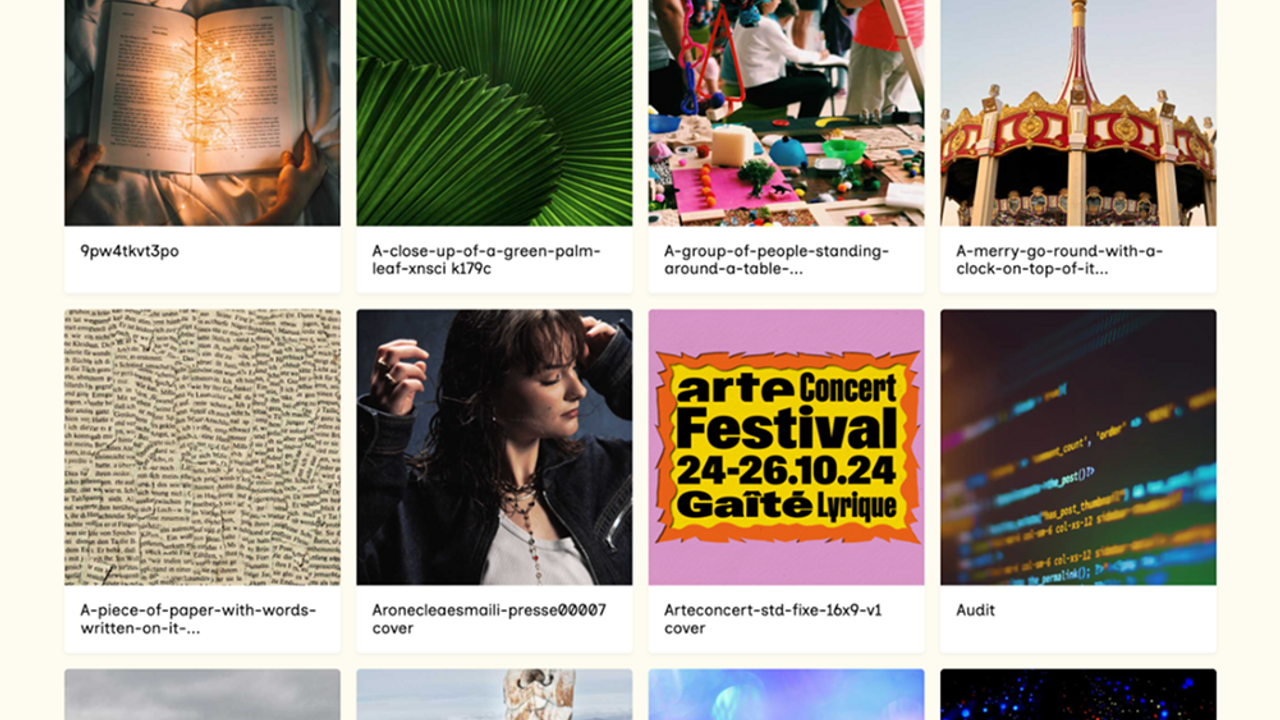
Task: Open the partially visible statue thumbnail
Action: [494, 695]
